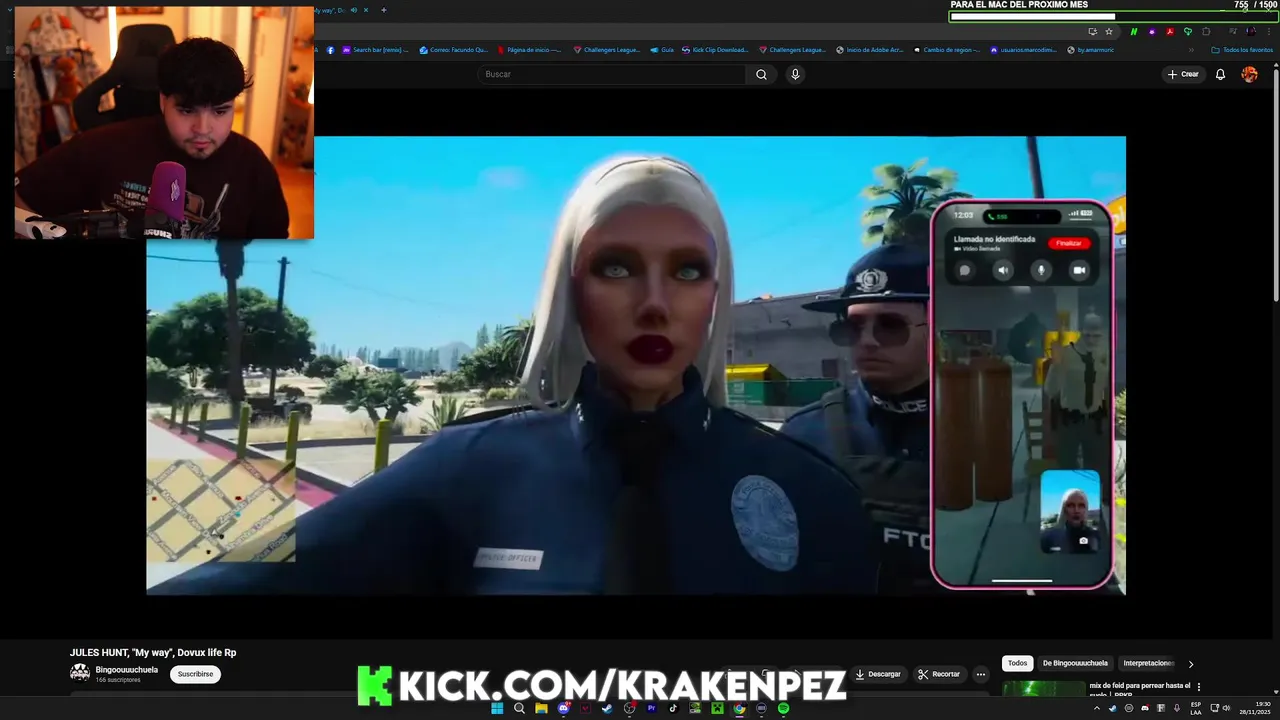1280x720 pixels.
Task: Expand the Todos los favoritos folder
Action: tap(1242, 49)
